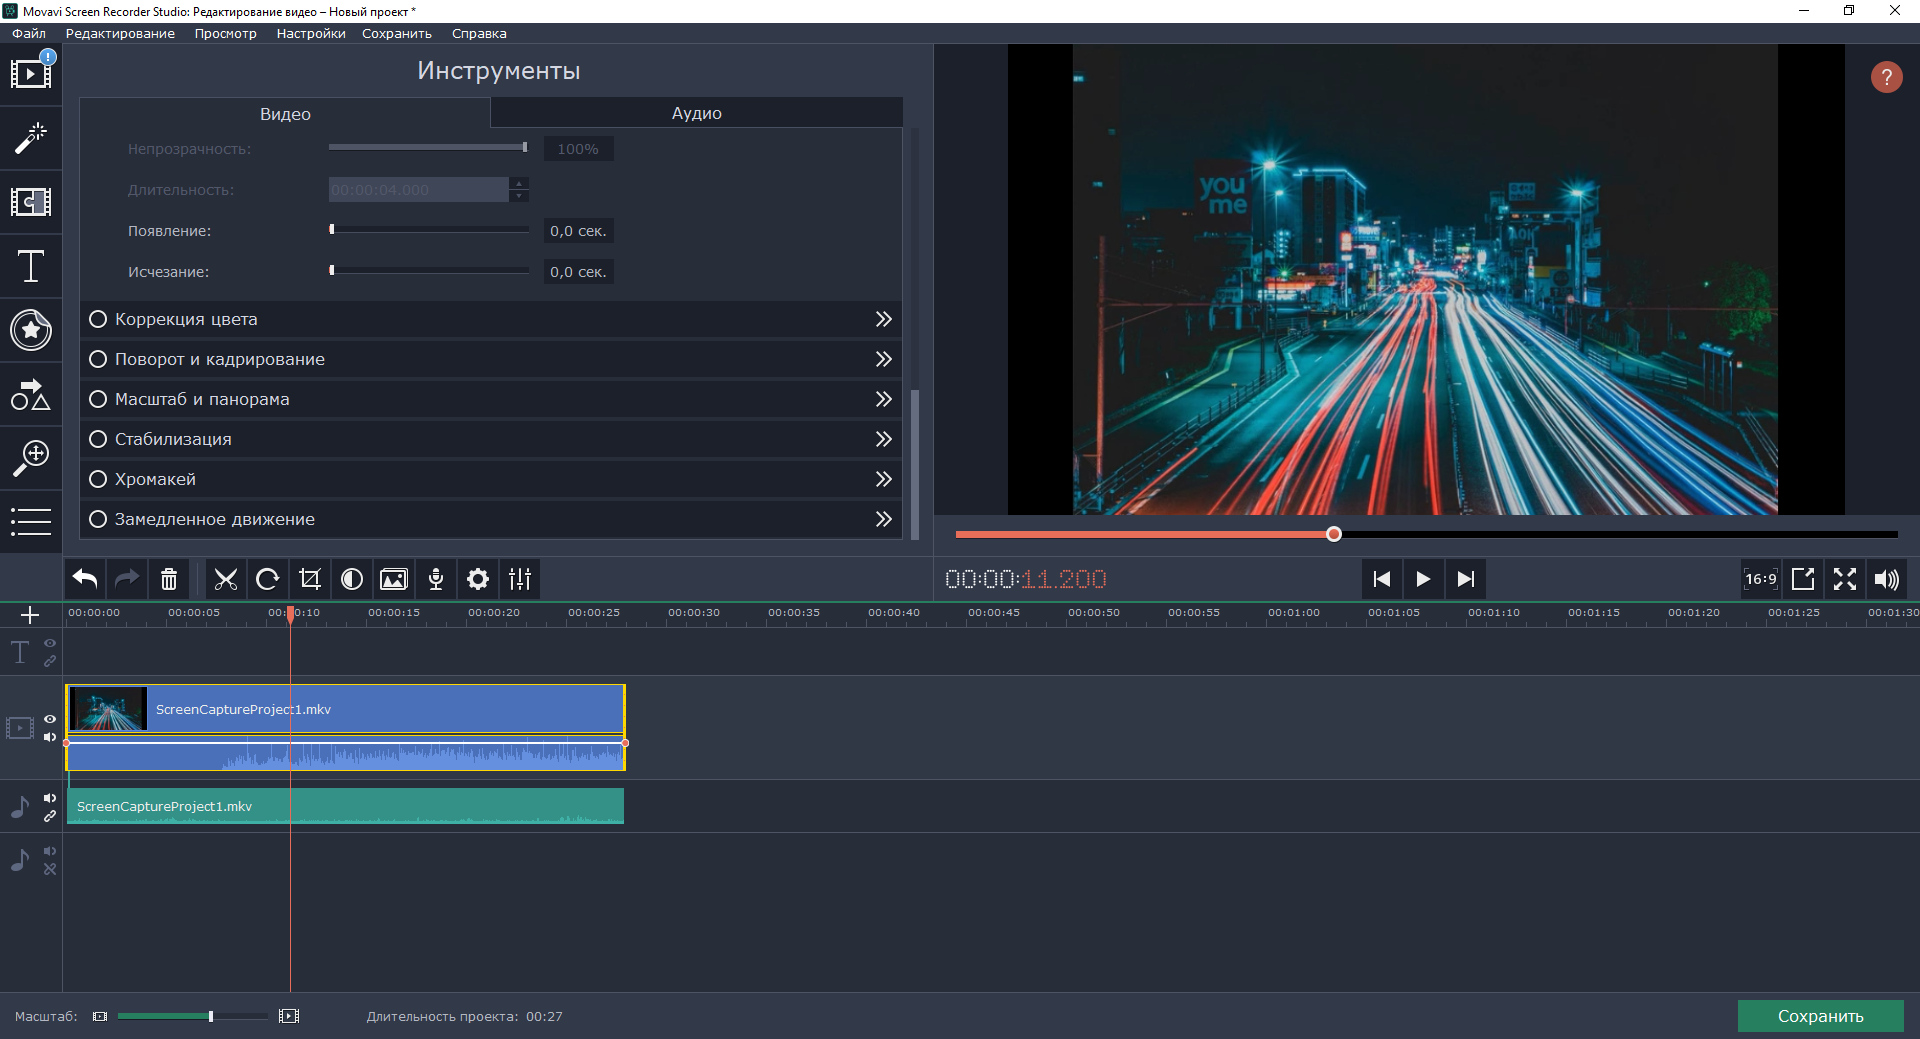Expand the Замедленное движение section
Screen dimensions: 1920x1039
click(x=883, y=519)
